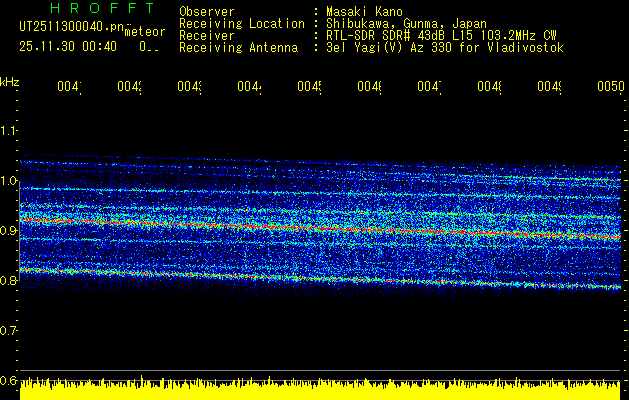Select the observer name Masaki Kano
The image size is (629, 400).
point(365,11)
